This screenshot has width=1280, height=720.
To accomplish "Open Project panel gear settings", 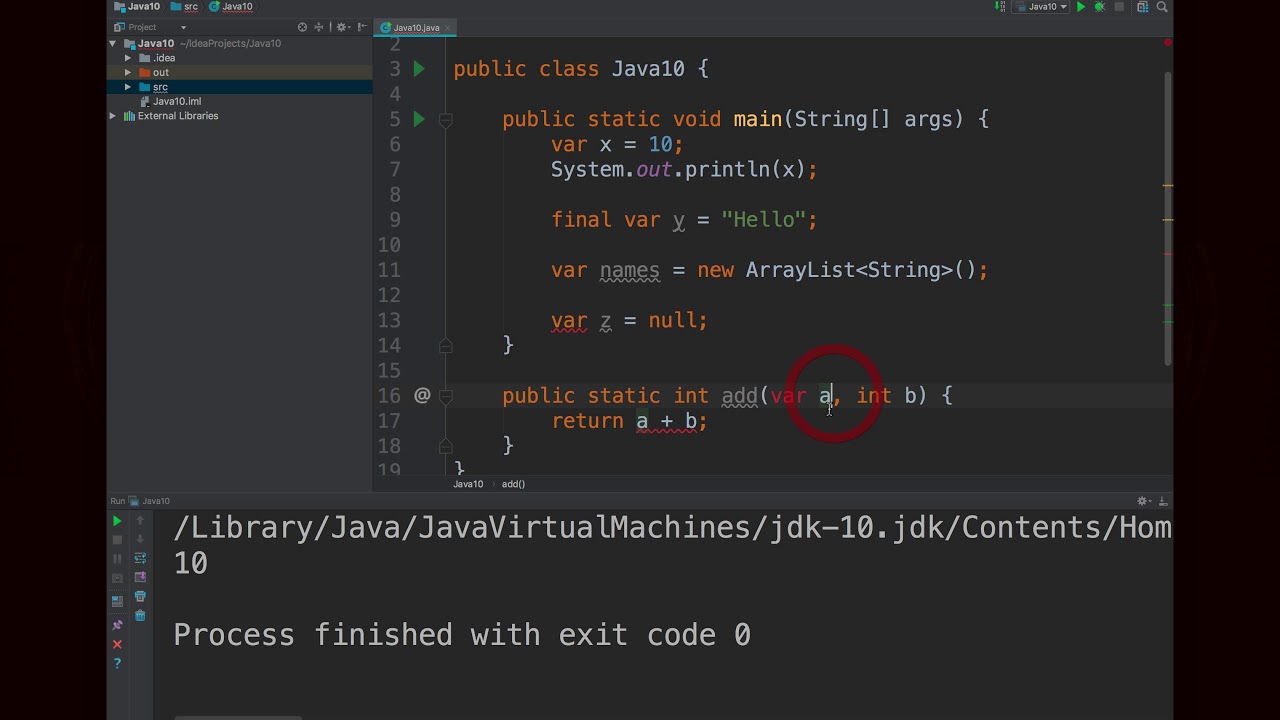I will pos(341,27).
